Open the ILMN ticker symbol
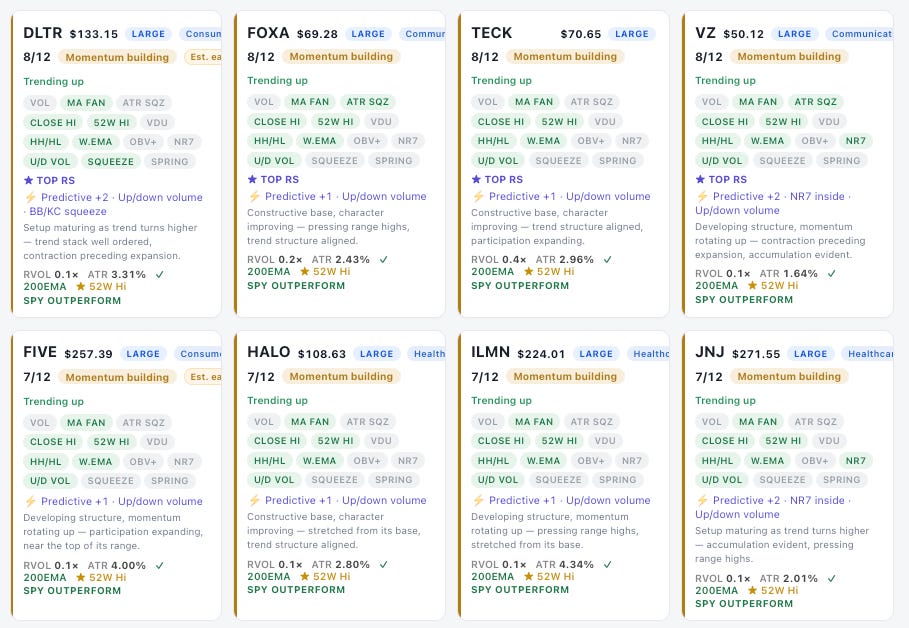The height and width of the screenshot is (628, 909). pos(490,353)
